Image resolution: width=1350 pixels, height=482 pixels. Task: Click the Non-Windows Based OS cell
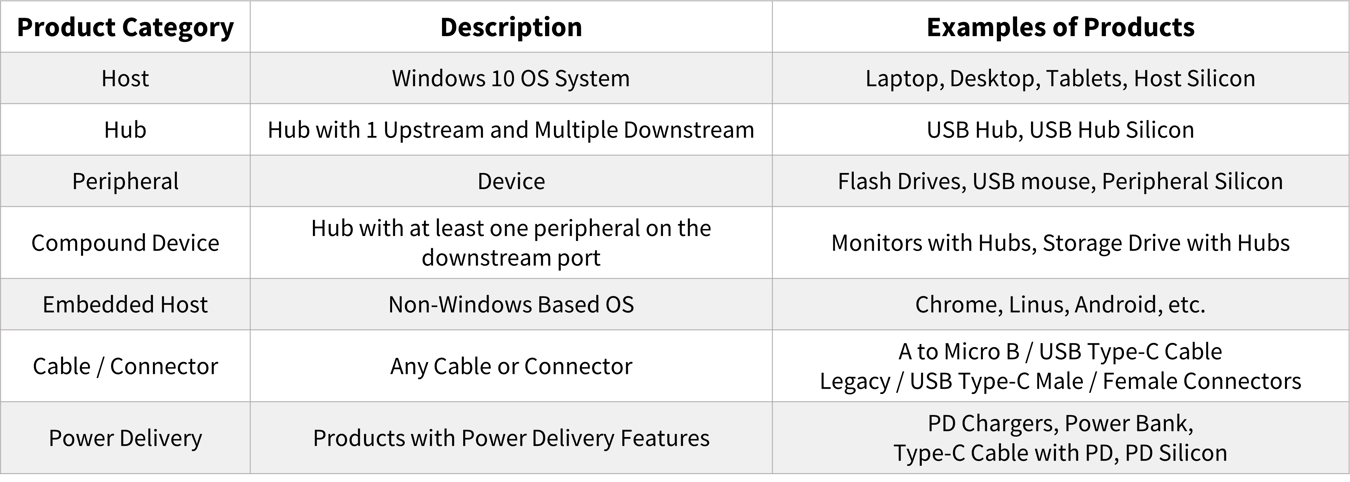[511, 305]
